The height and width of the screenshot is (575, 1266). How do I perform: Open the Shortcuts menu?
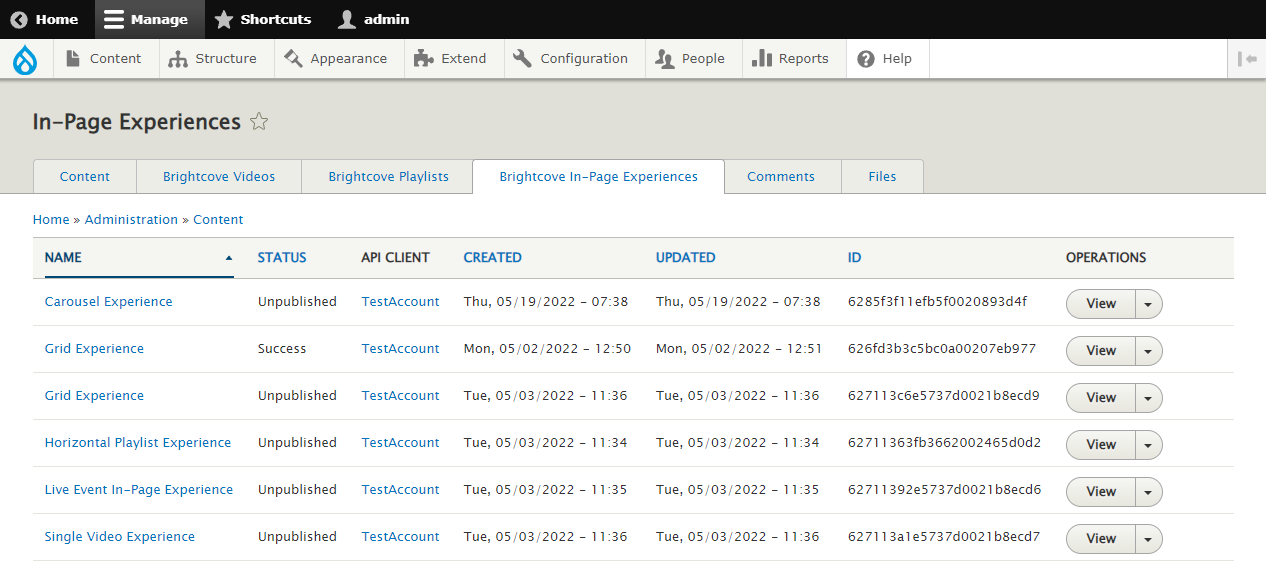tap(263, 19)
